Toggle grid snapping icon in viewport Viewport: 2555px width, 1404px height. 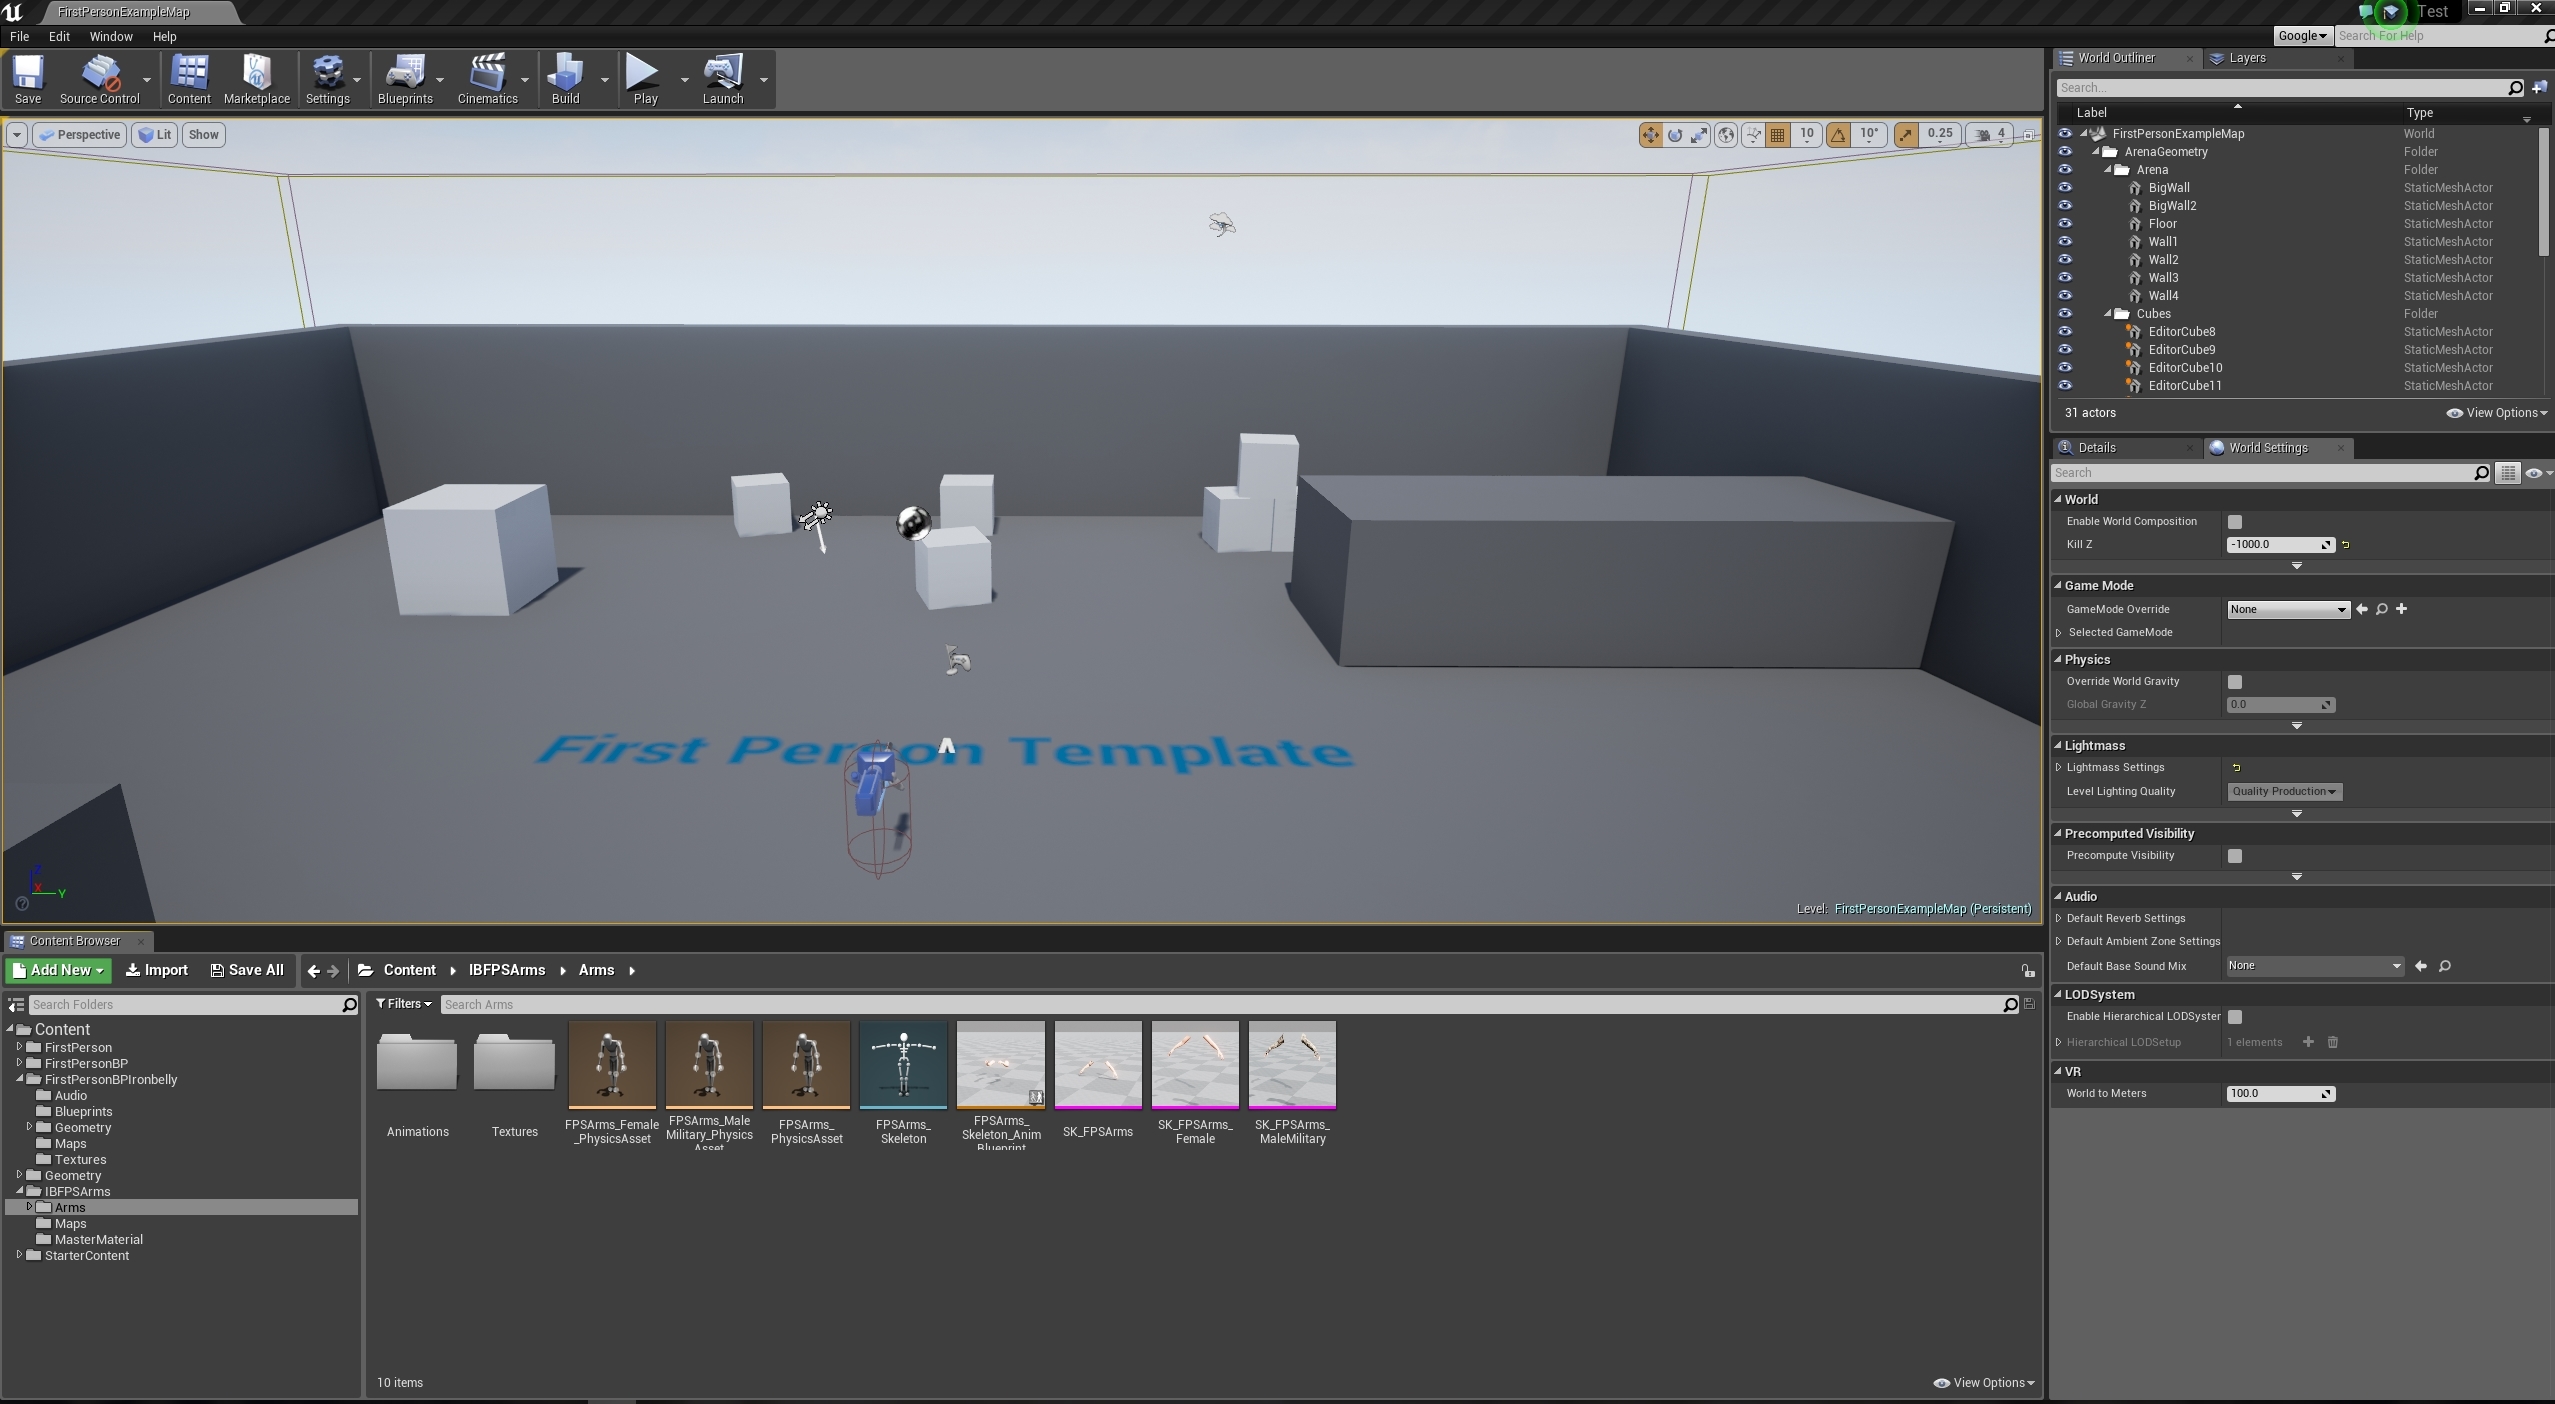point(1778,134)
